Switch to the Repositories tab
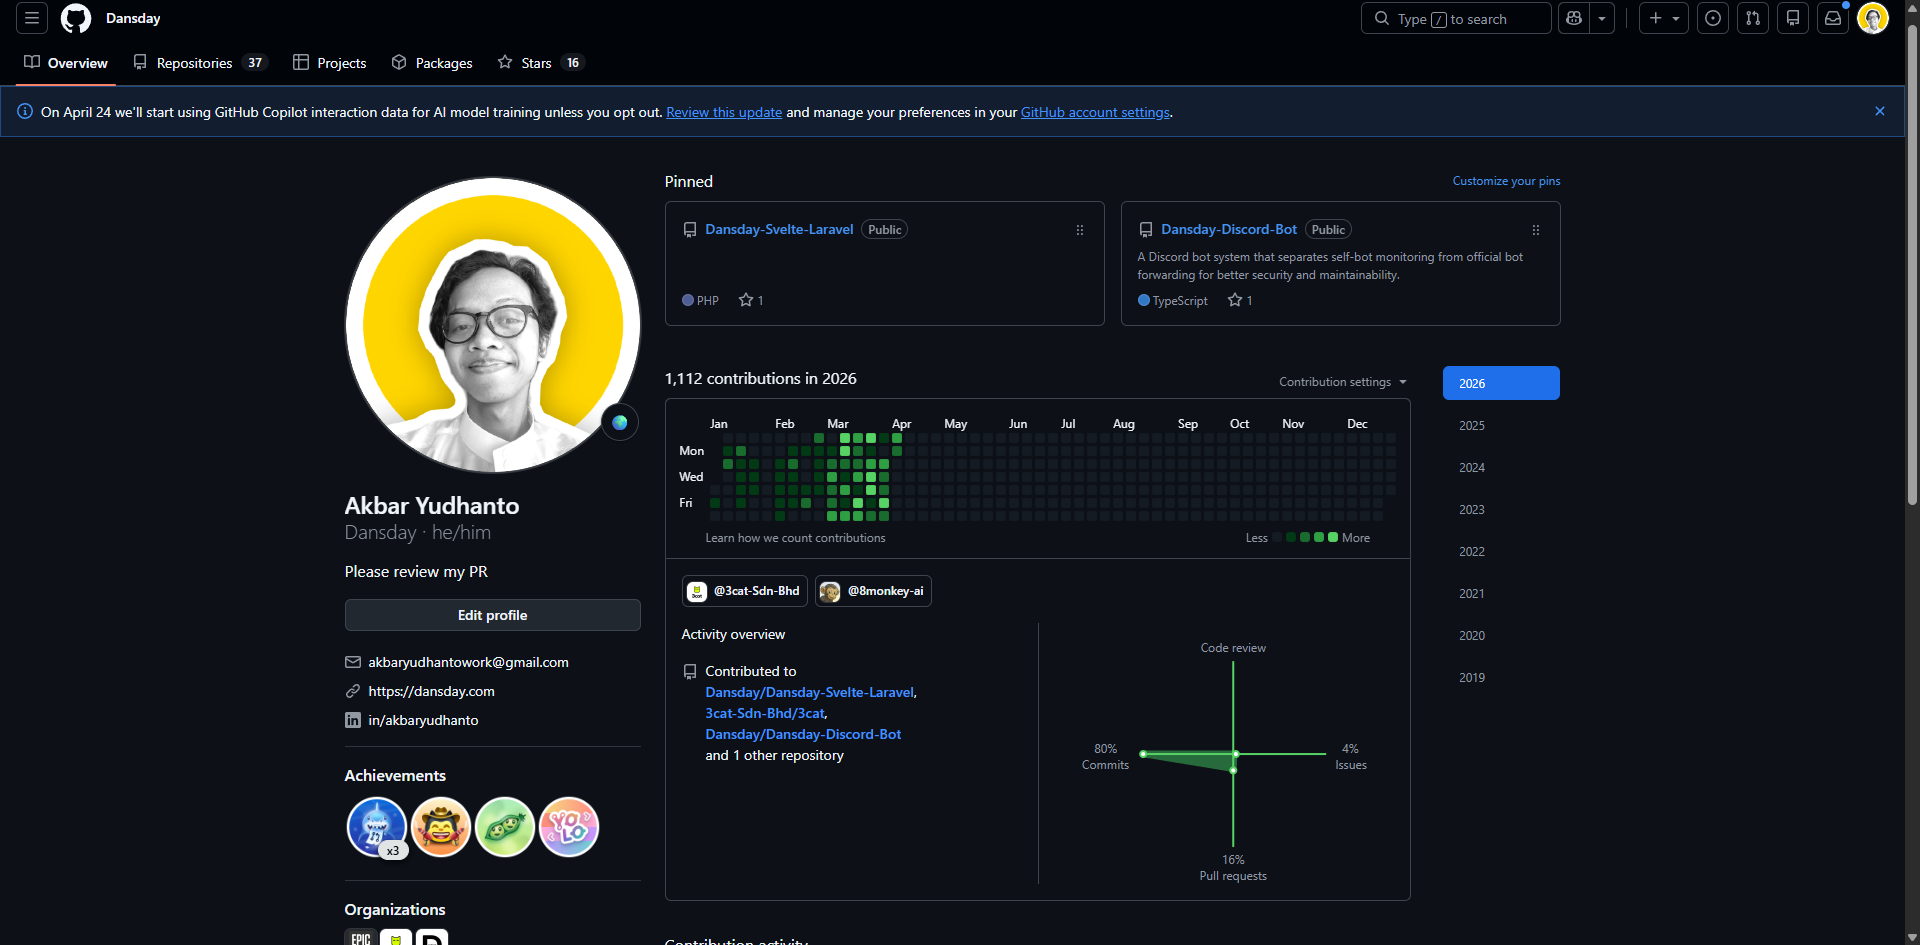Screen dimensions: 1920x945 200,63
